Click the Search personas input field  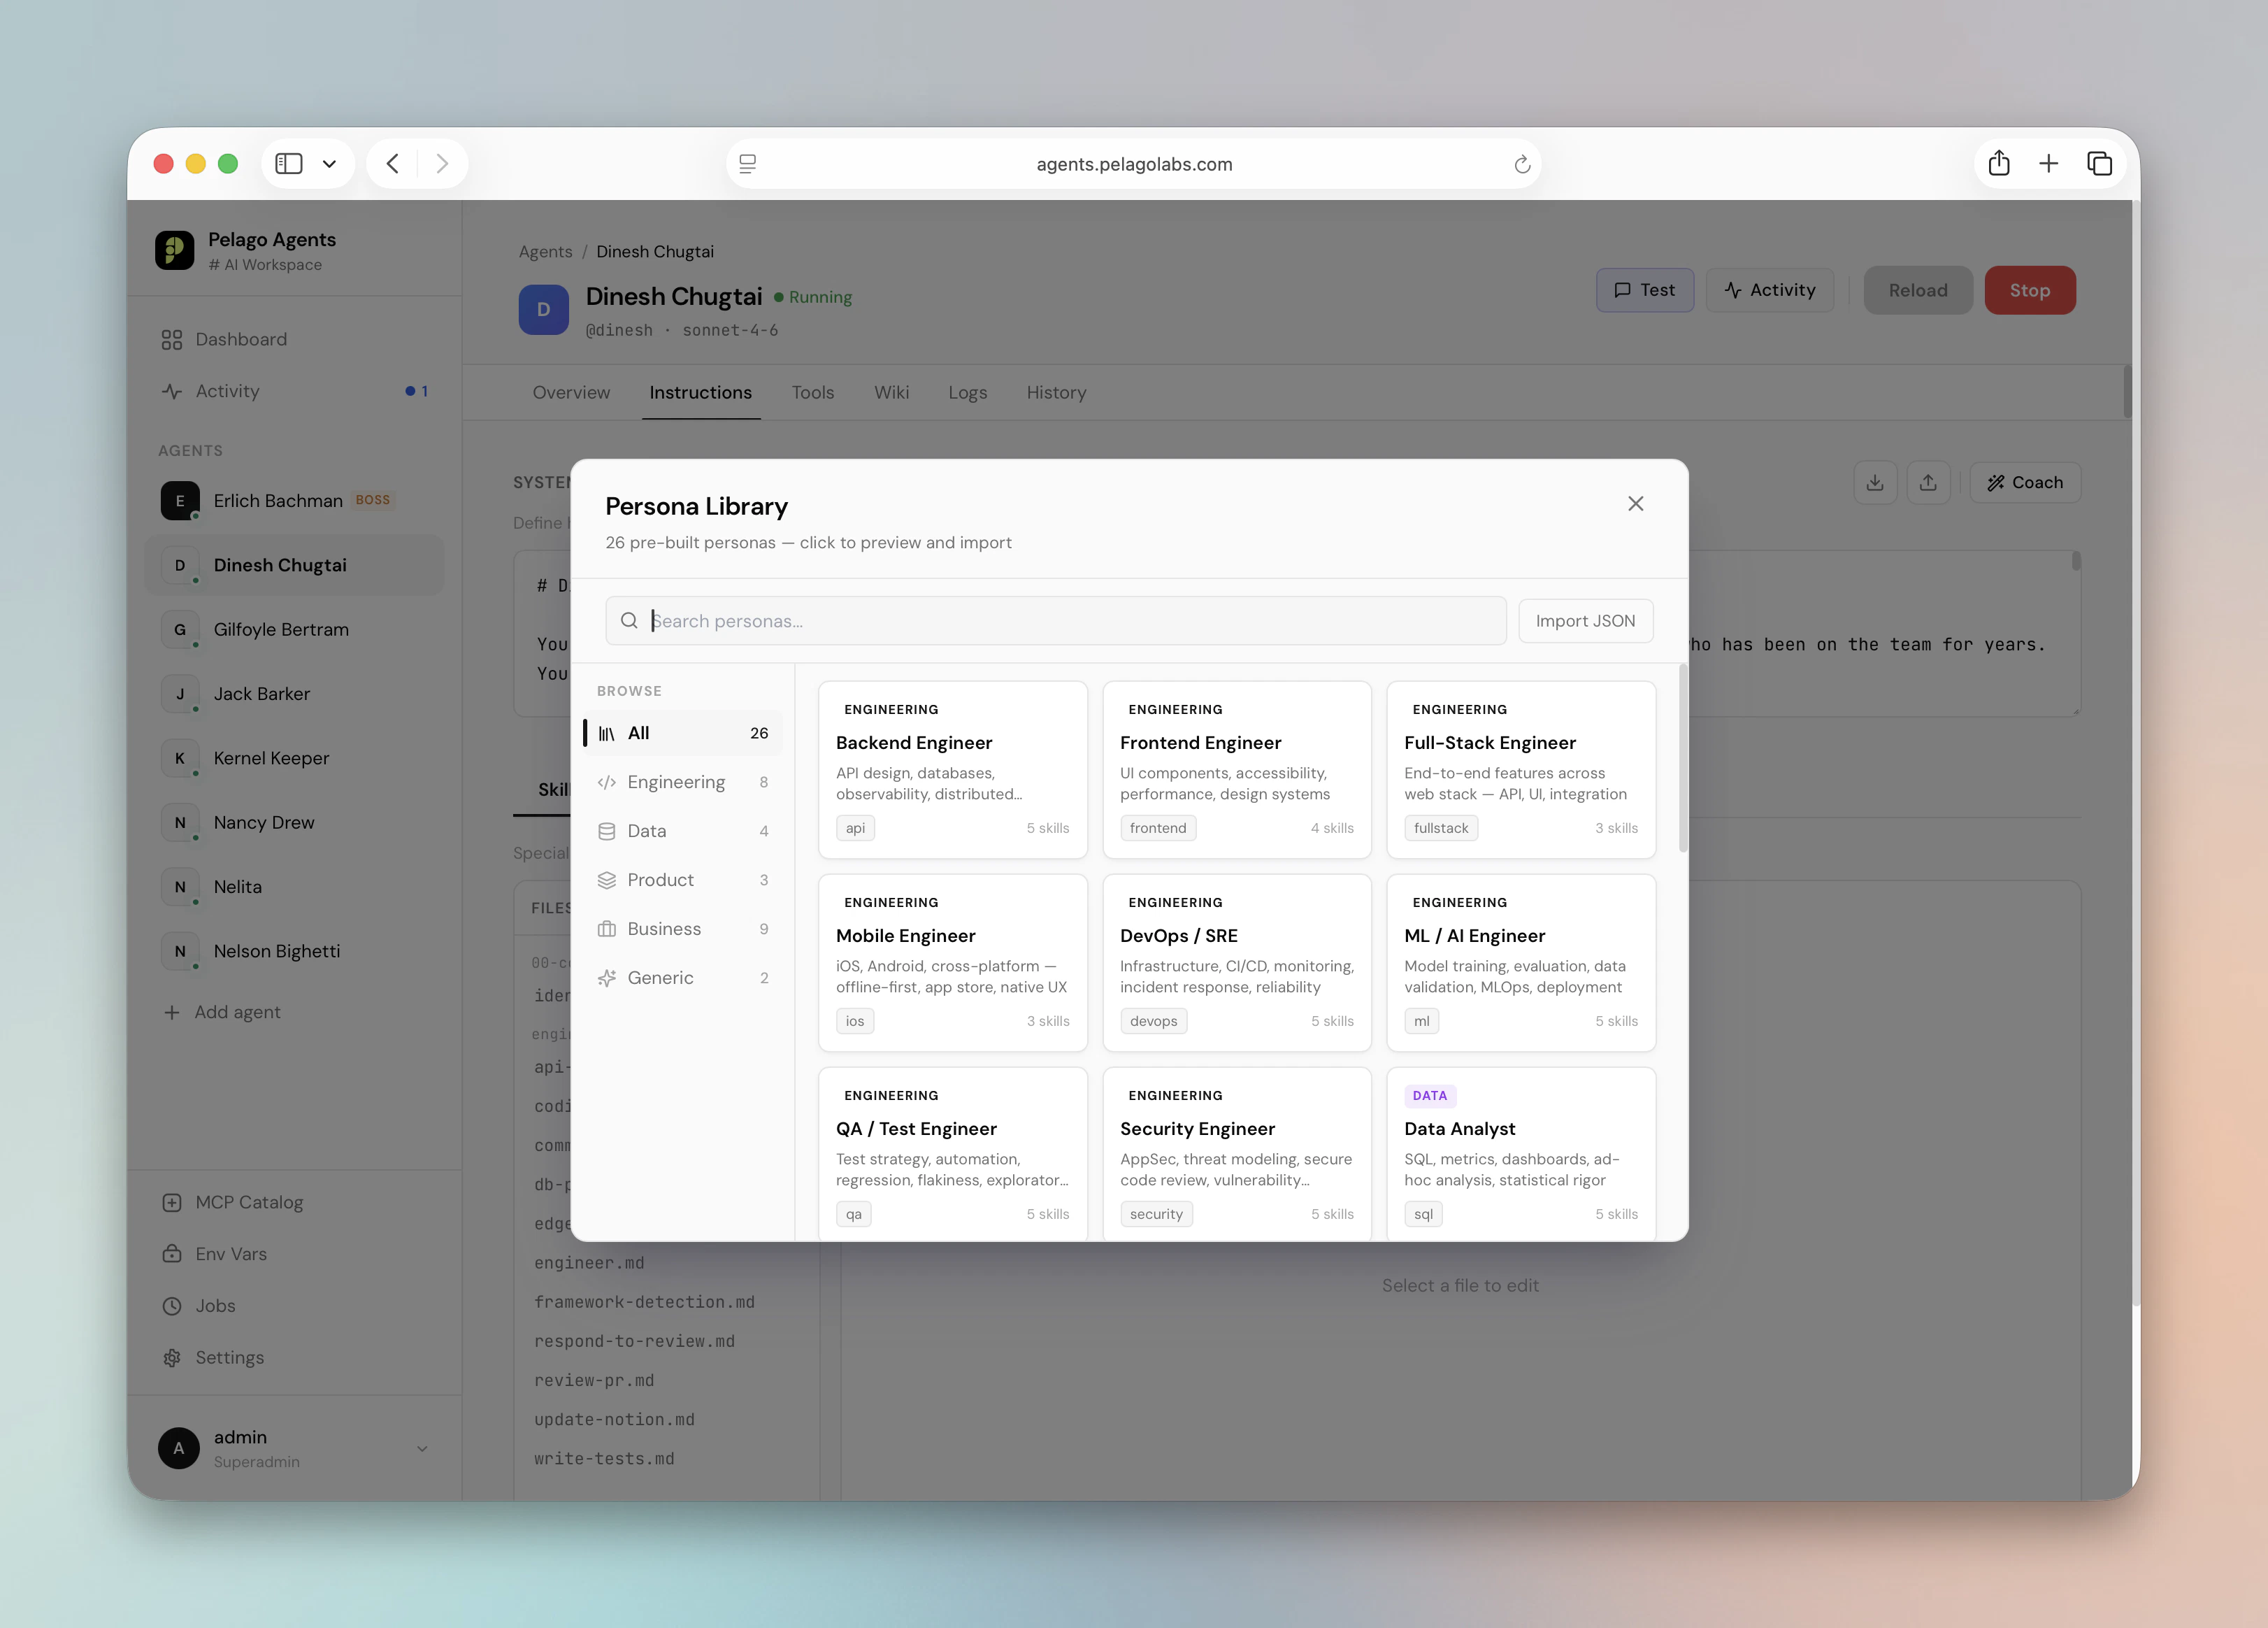click(1055, 621)
